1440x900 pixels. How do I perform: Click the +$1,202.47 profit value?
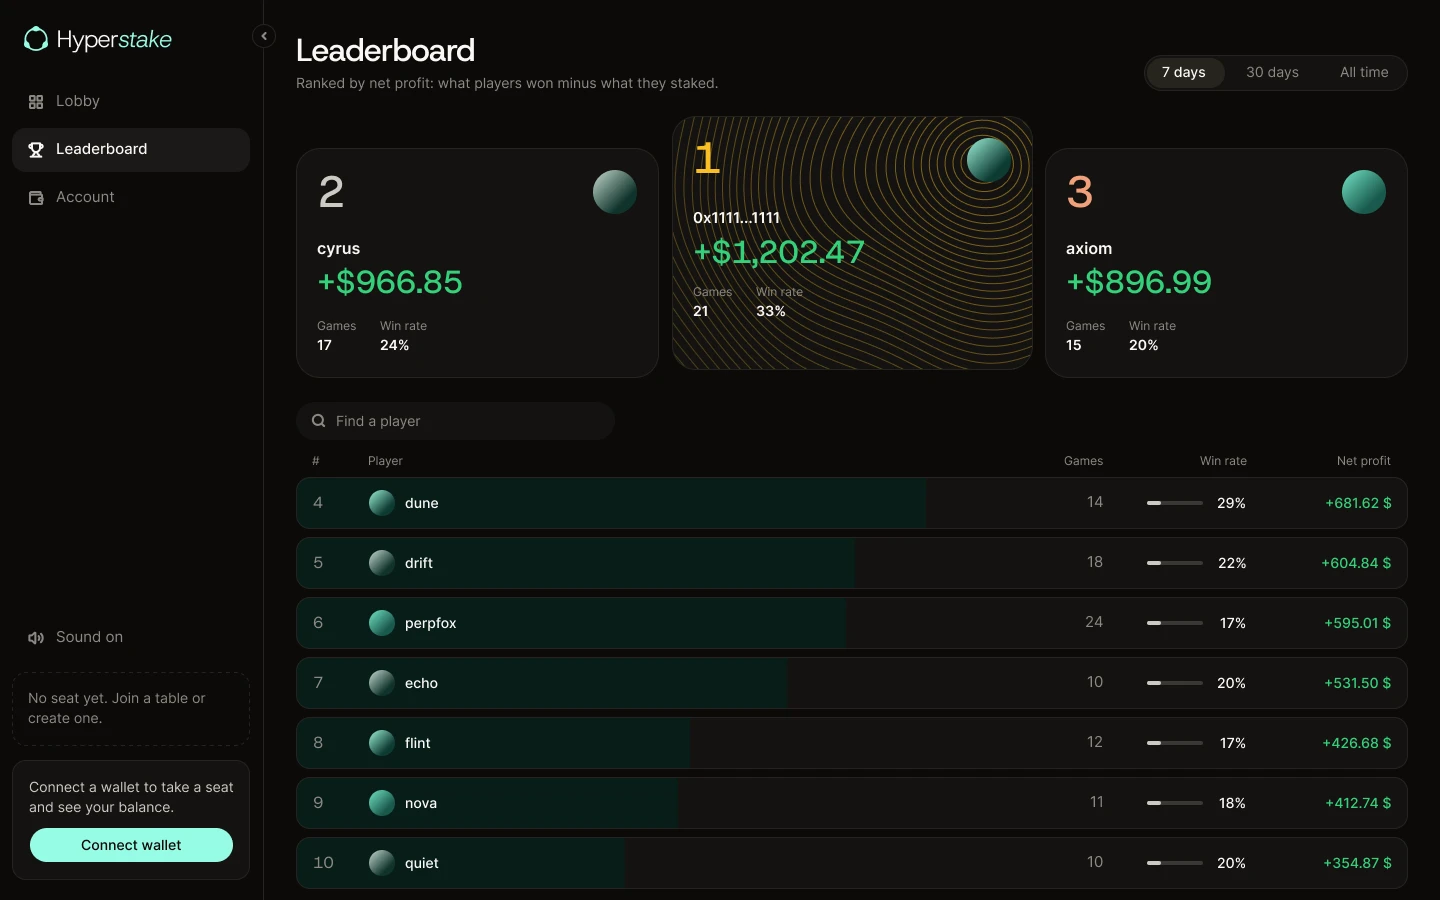pos(779,251)
